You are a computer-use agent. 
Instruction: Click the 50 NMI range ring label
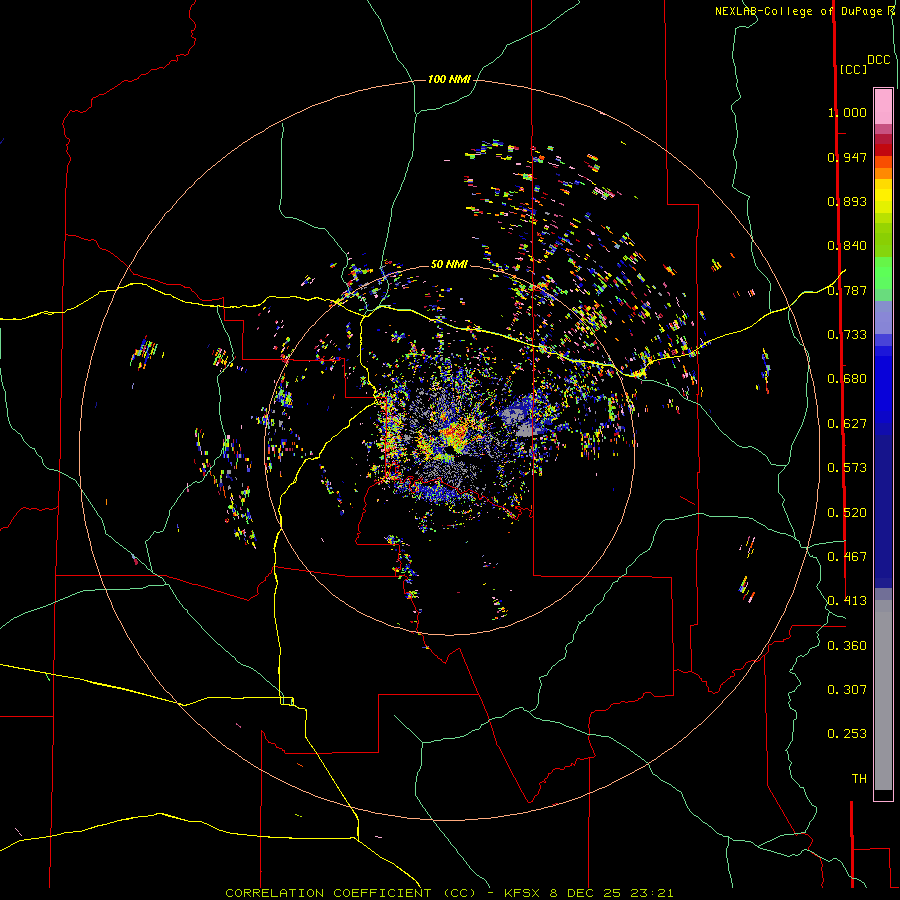(449, 264)
